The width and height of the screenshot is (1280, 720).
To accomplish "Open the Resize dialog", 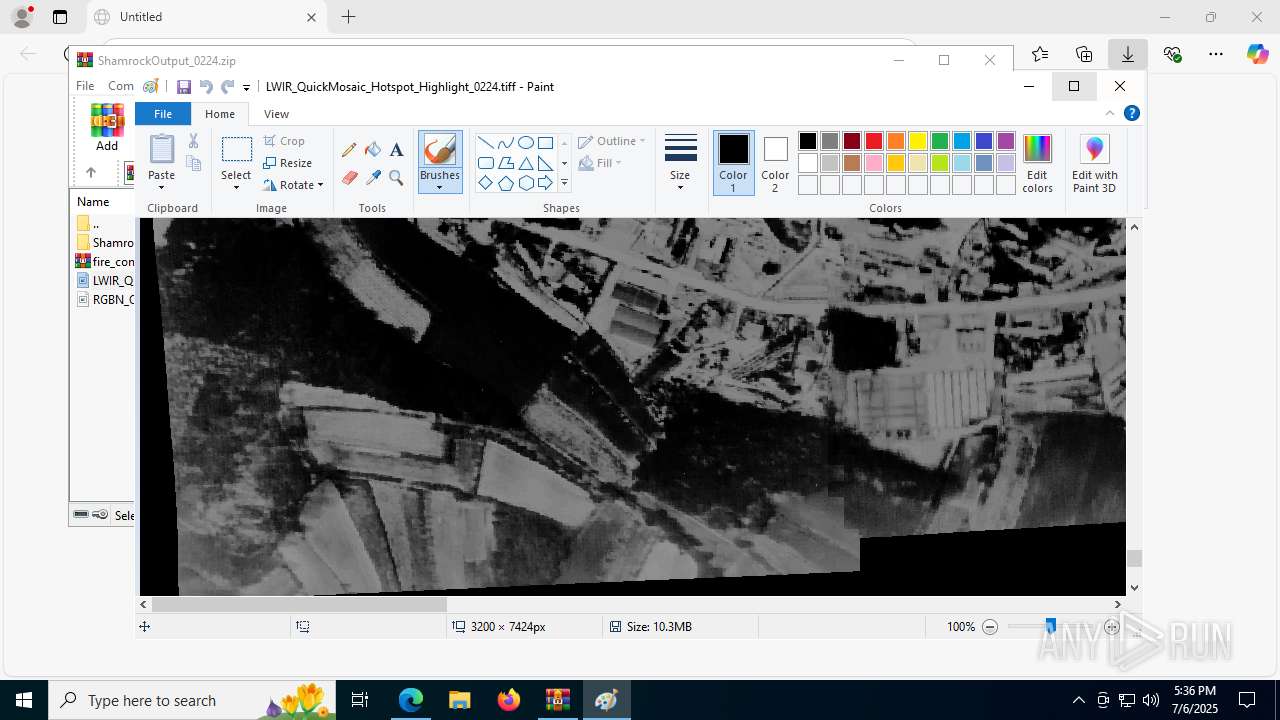I will pos(288,163).
